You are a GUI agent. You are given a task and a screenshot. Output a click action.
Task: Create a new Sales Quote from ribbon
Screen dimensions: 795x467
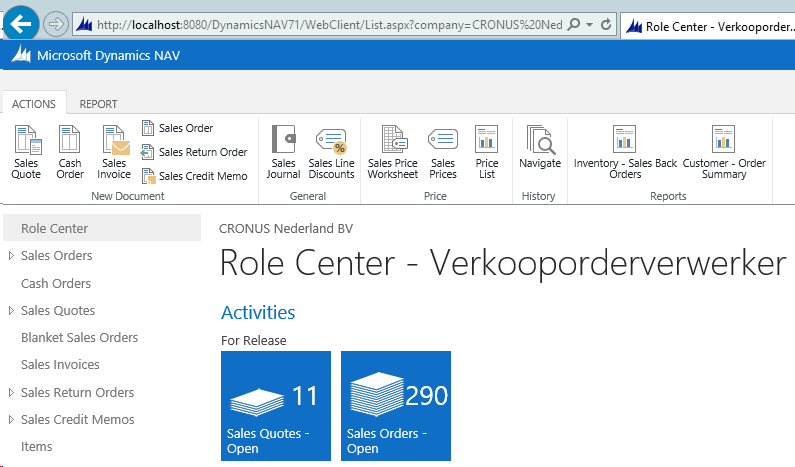click(26, 152)
